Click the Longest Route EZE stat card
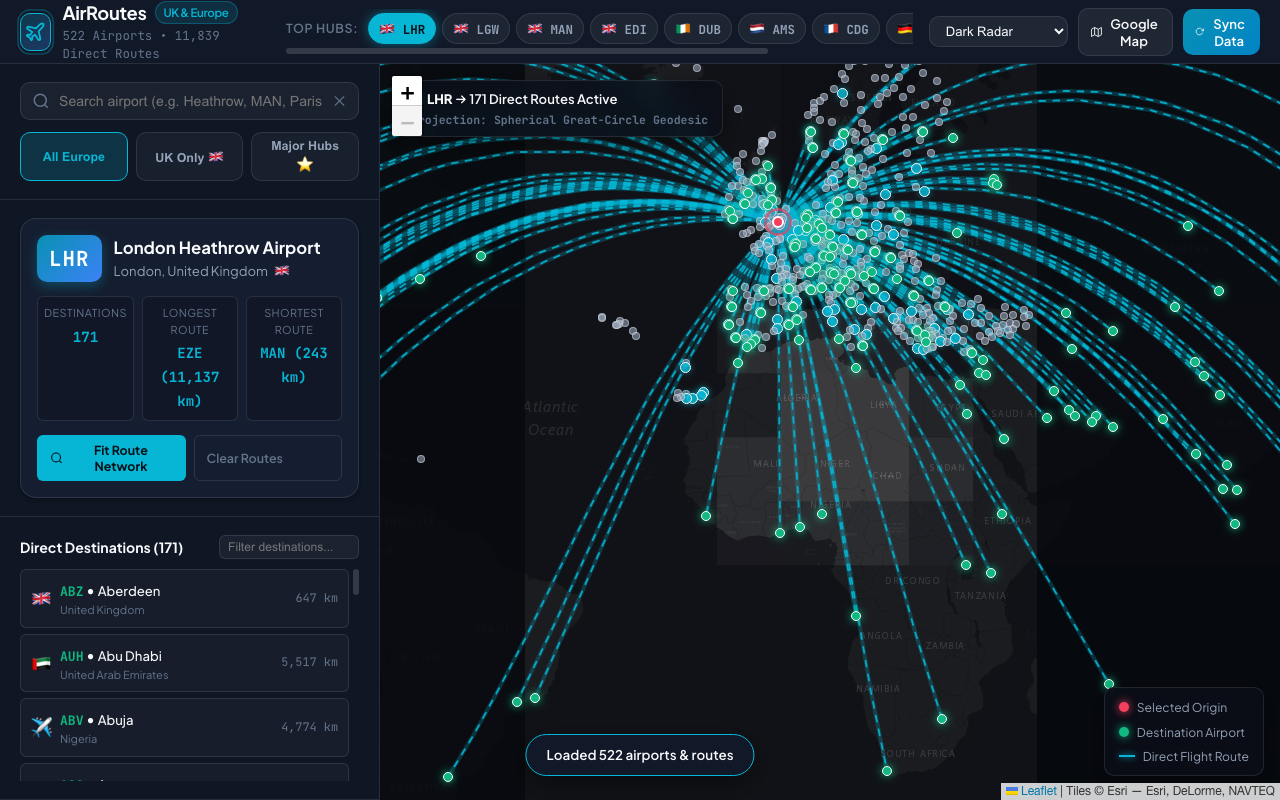 click(x=190, y=358)
